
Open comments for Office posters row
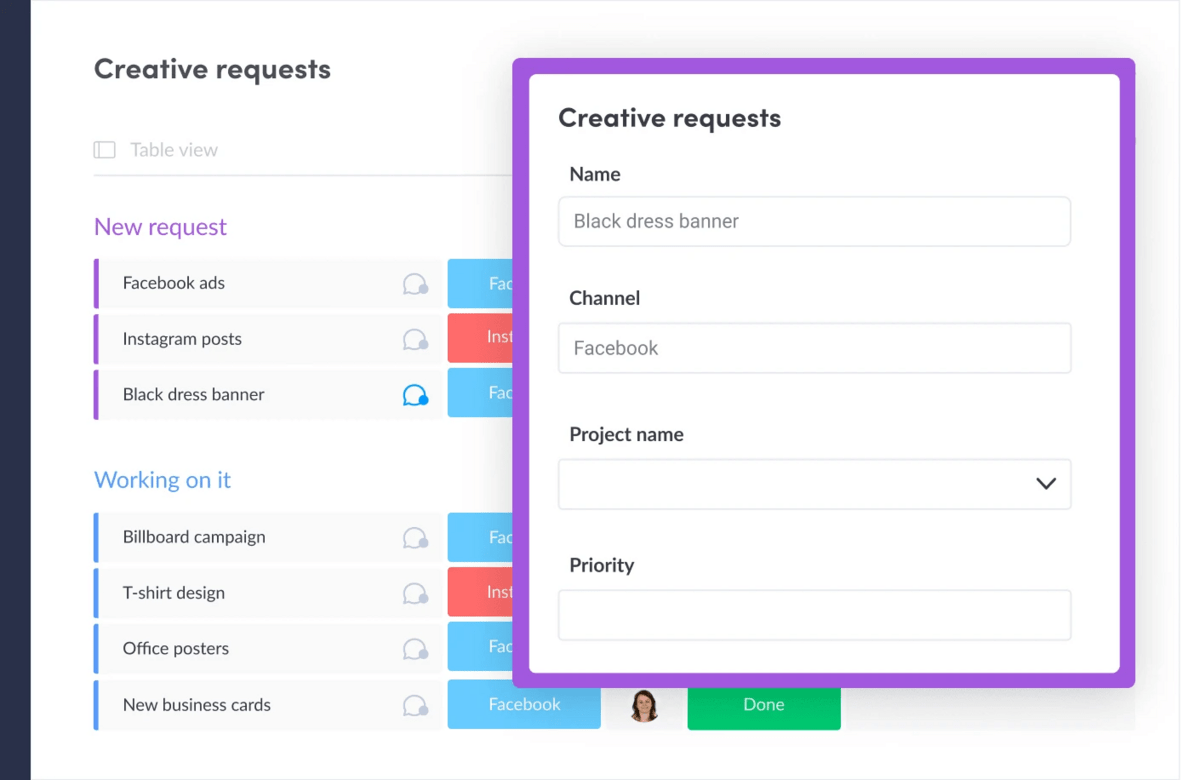tap(415, 650)
